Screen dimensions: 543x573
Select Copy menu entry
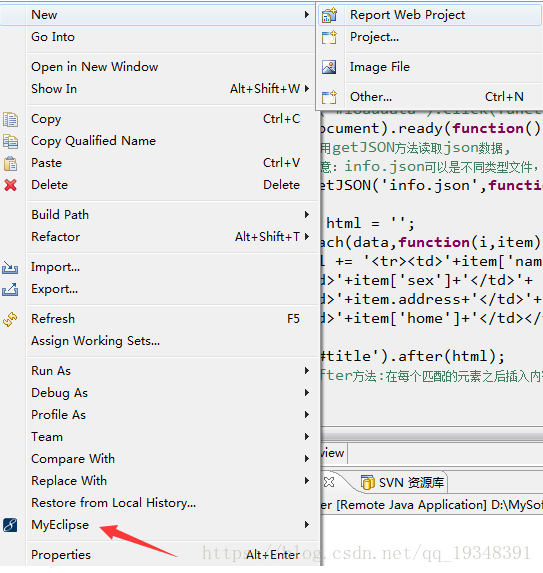(x=159, y=119)
